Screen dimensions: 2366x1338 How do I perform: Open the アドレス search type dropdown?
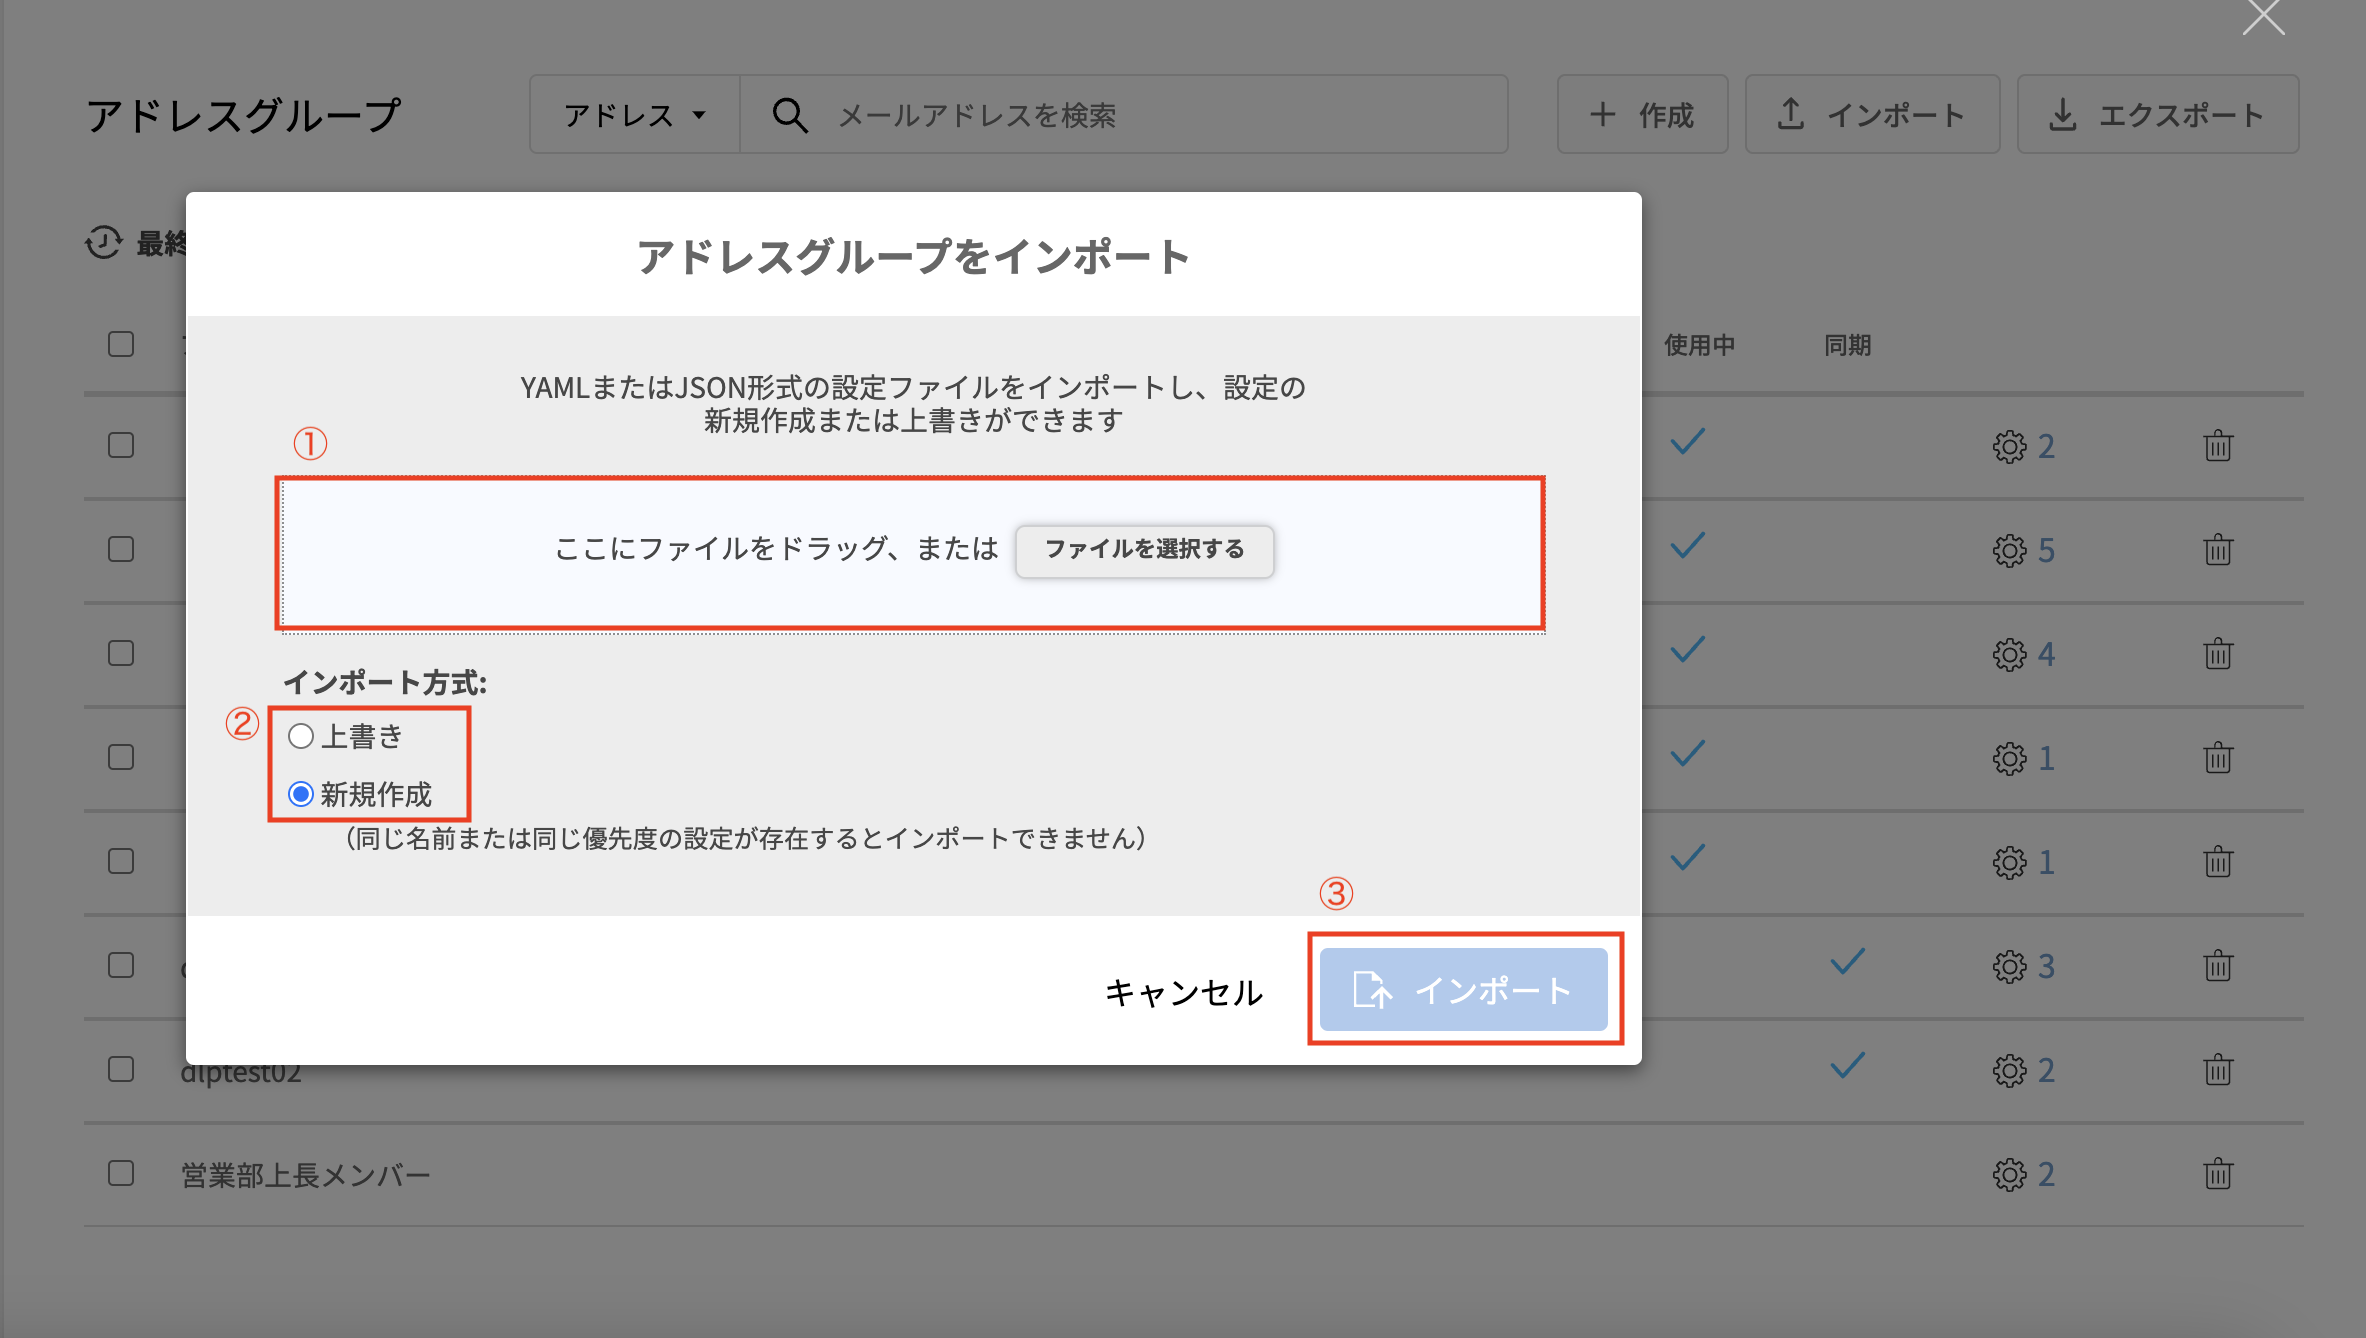[x=635, y=115]
